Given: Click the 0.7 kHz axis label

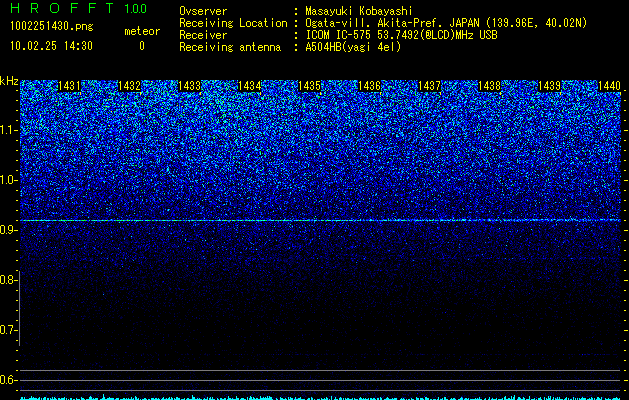Looking at the screenshot, I should point(7,330).
